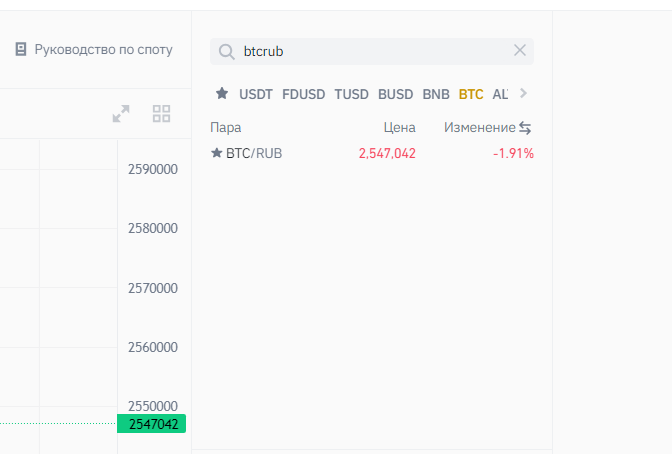Sort pairs by Пара column header
Viewport: 672px width, 454px height.
pos(226,128)
